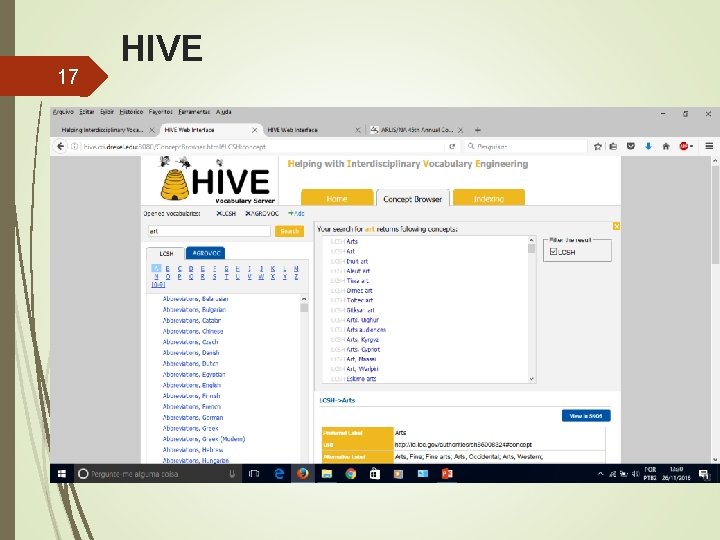Select the 'Arts' search result
The height and width of the screenshot is (540, 720).
(352, 241)
